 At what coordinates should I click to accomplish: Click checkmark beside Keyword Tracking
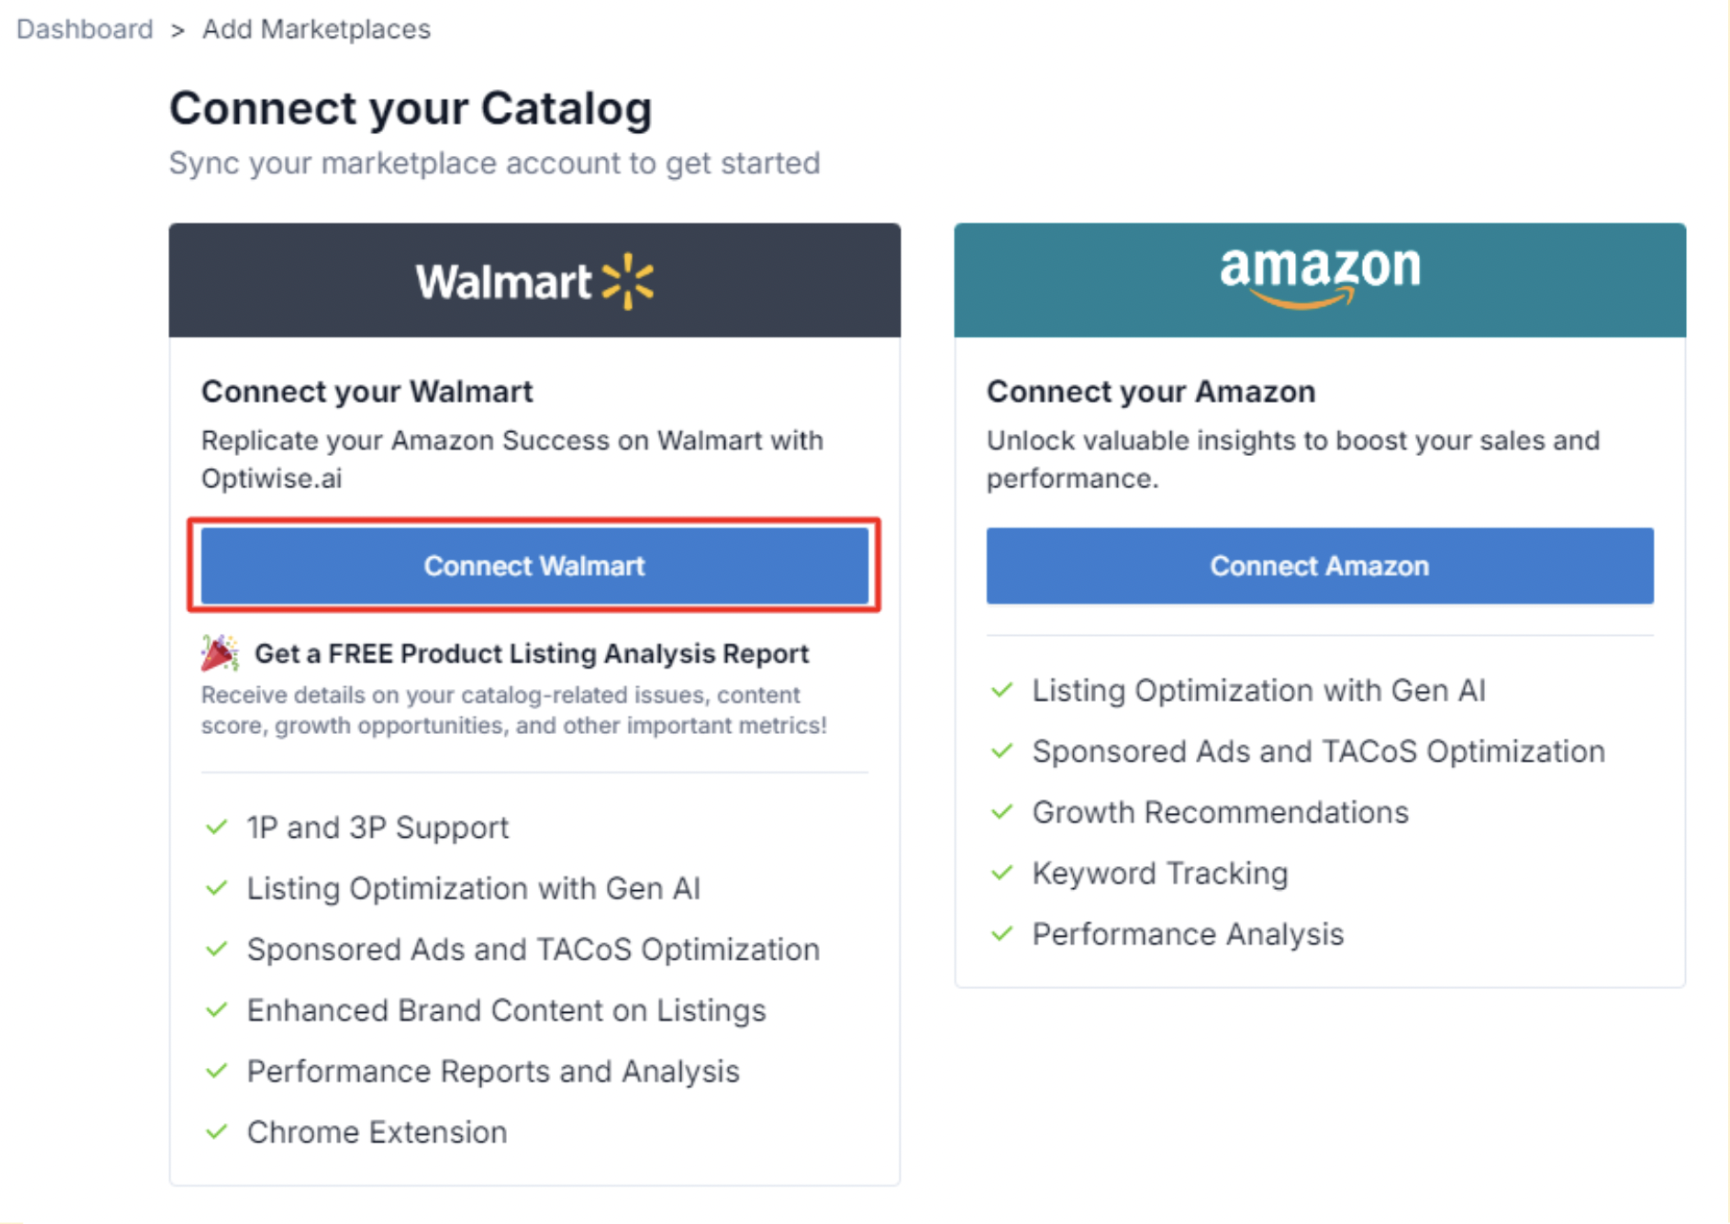point(1002,873)
